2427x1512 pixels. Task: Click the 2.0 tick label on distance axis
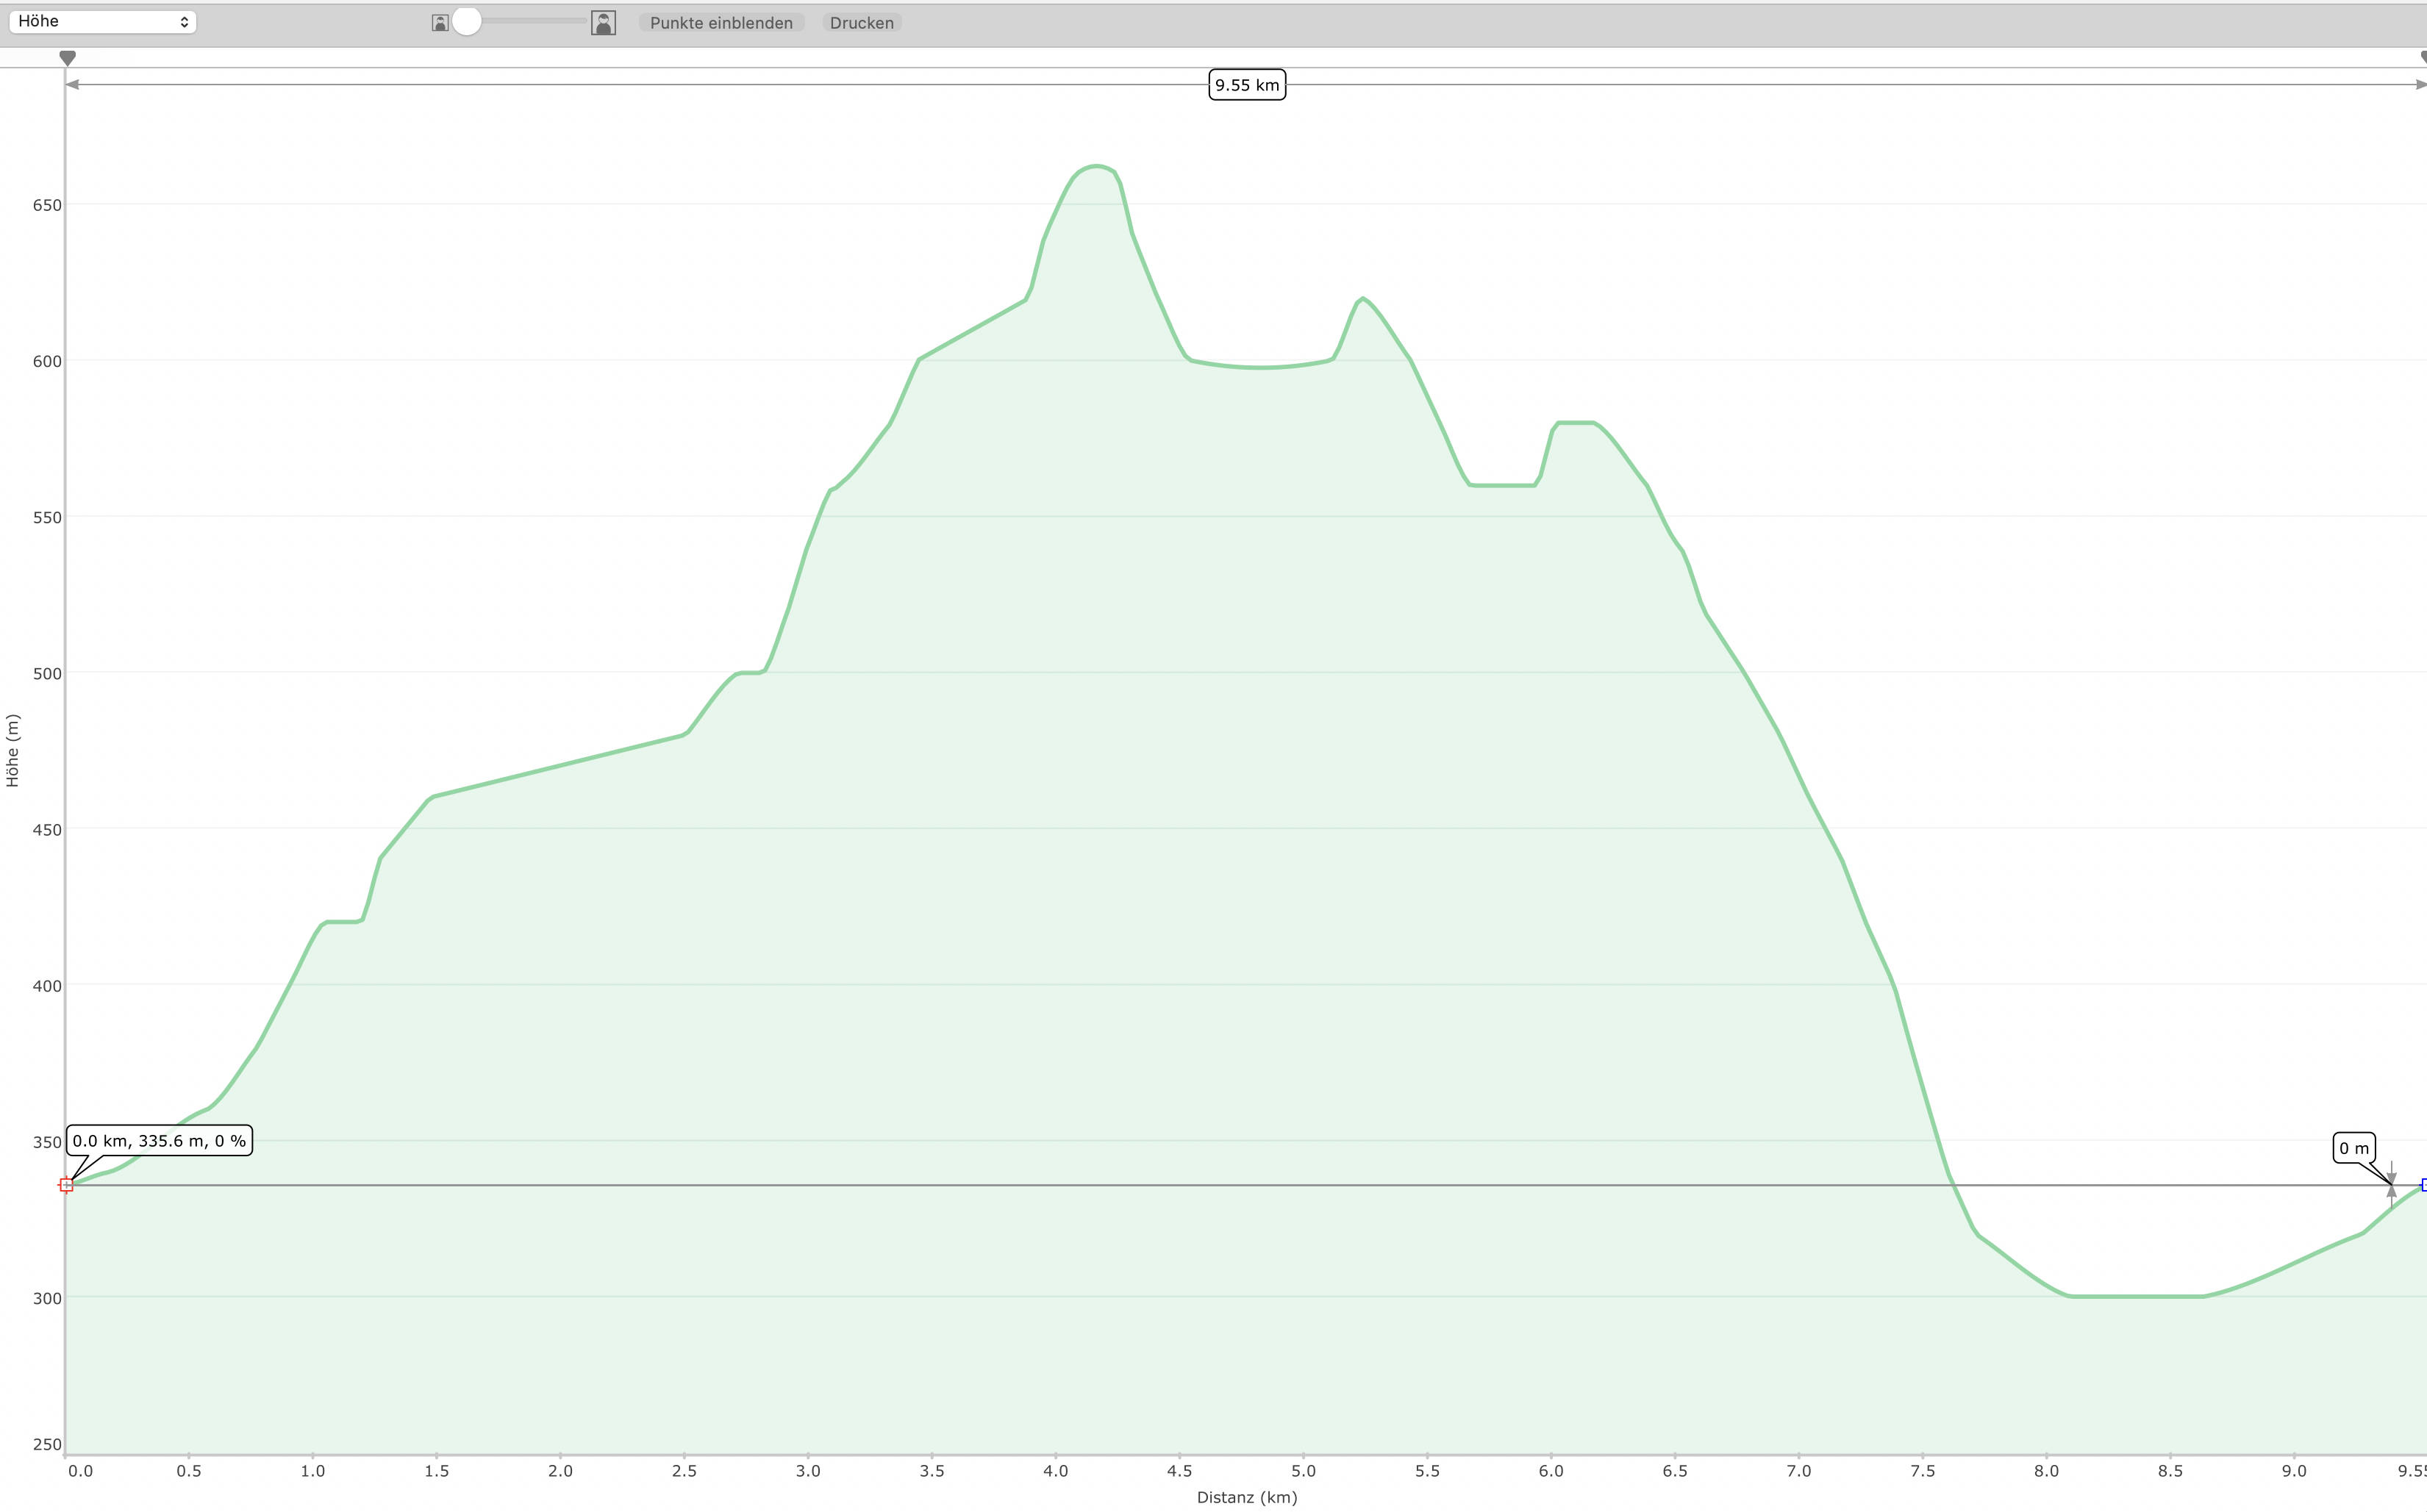coord(561,1471)
